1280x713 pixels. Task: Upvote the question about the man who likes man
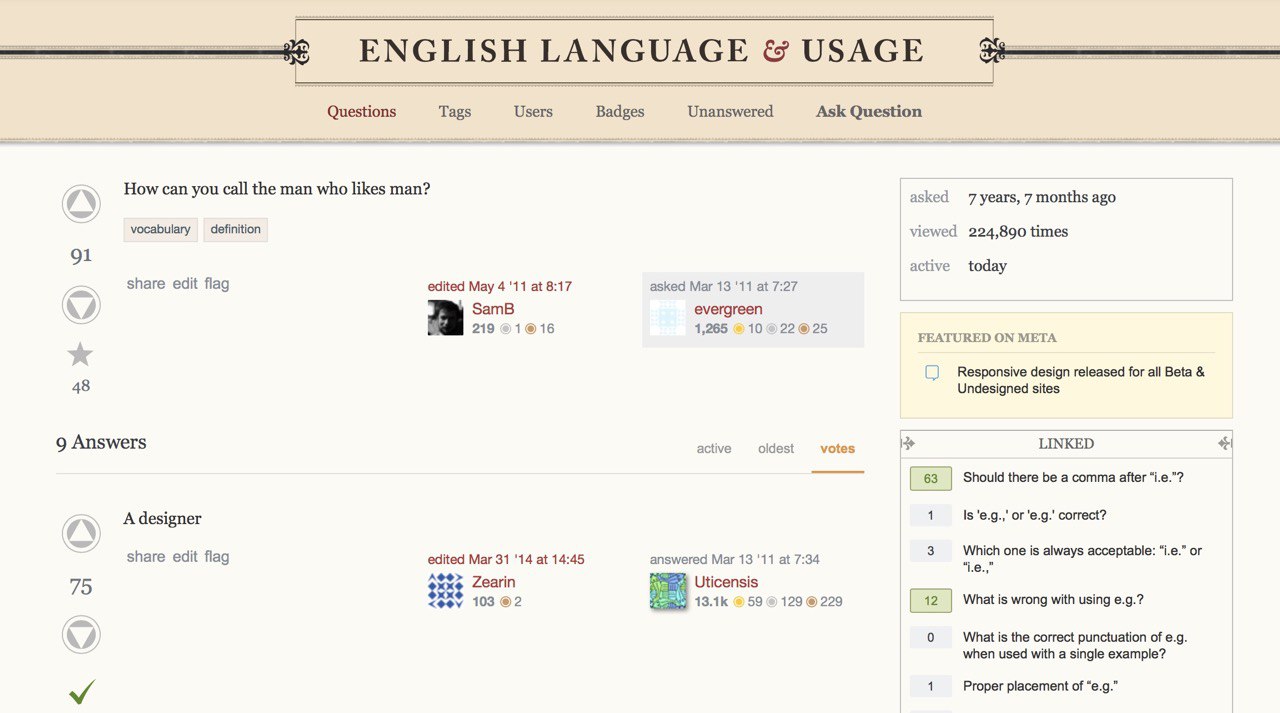click(x=81, y=204)
